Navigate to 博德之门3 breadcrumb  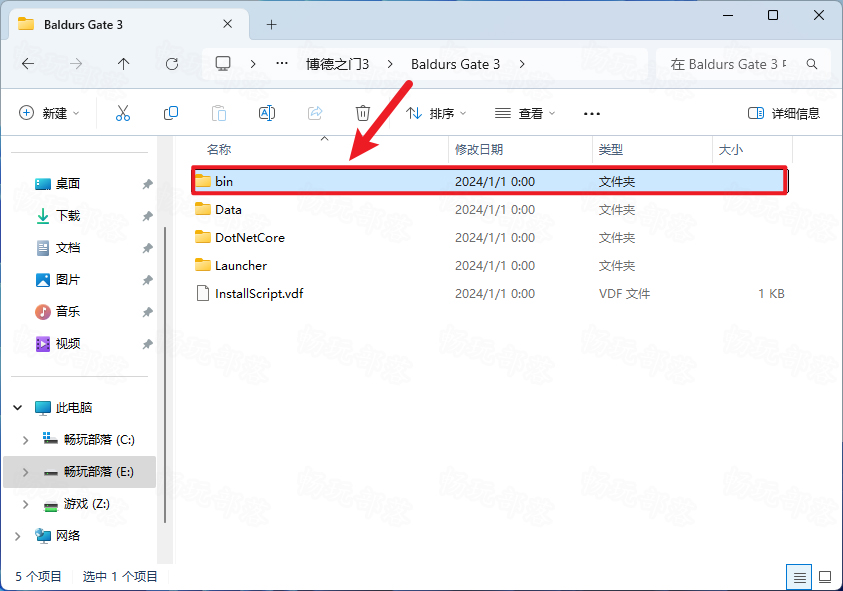click(x=338, y=65)
